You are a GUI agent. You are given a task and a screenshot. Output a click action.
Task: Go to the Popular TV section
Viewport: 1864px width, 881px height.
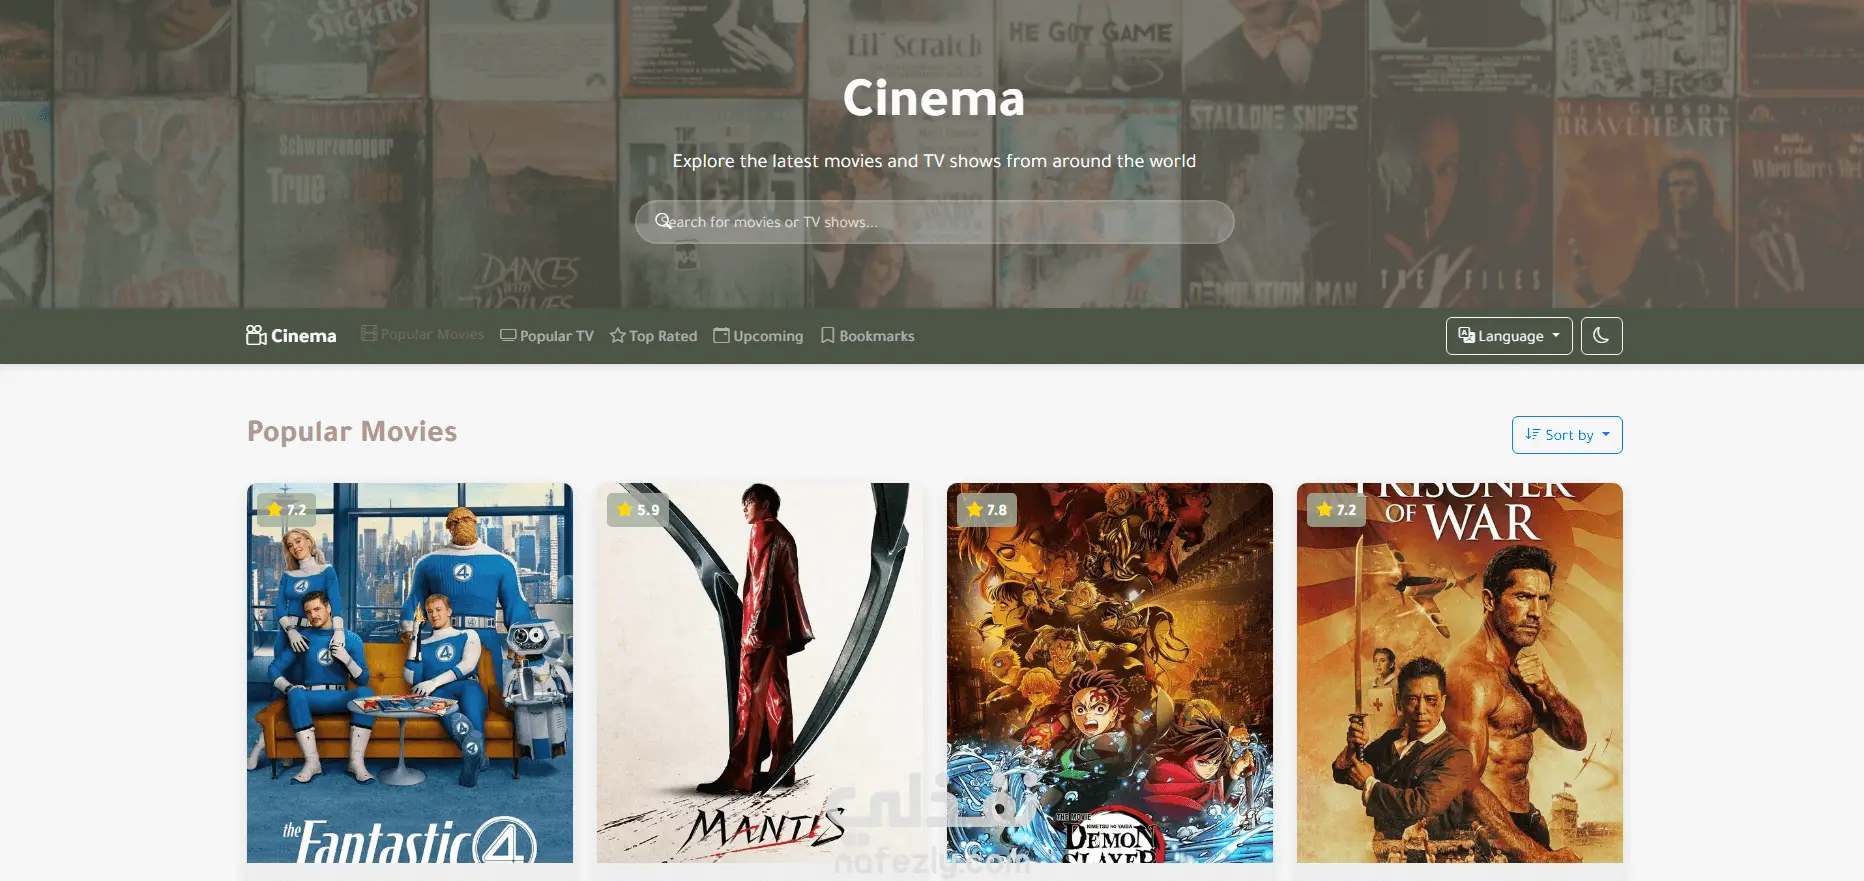[547, 336]
